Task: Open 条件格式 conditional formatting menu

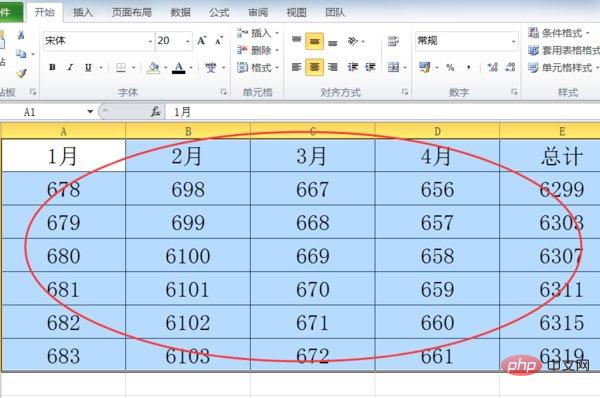Action: 559,33
